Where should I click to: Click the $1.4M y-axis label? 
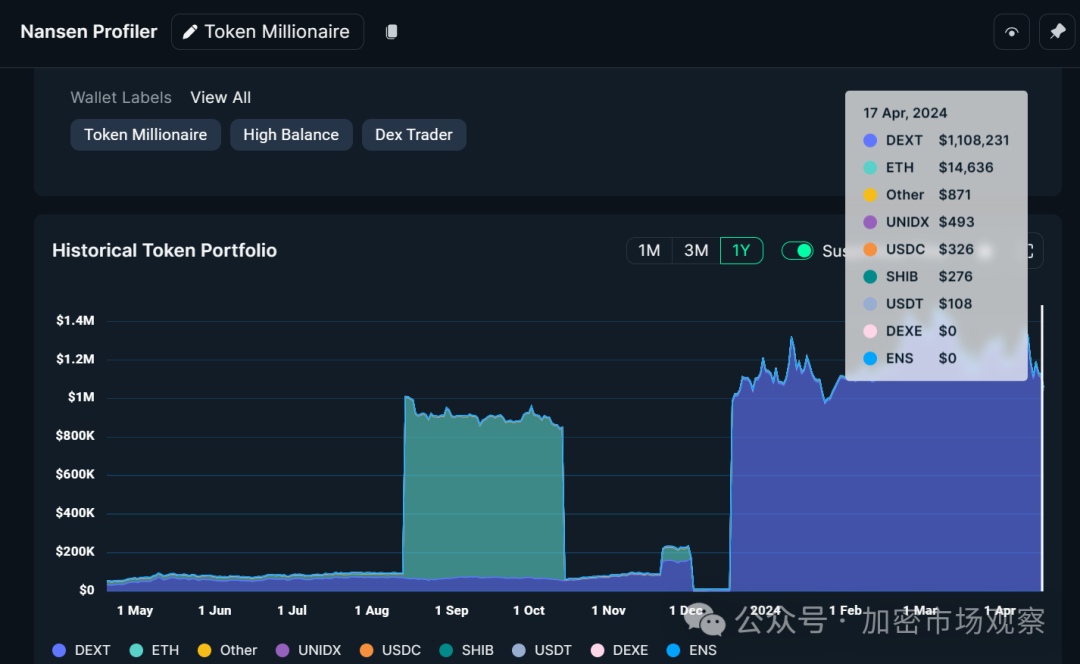click(75, 320)
